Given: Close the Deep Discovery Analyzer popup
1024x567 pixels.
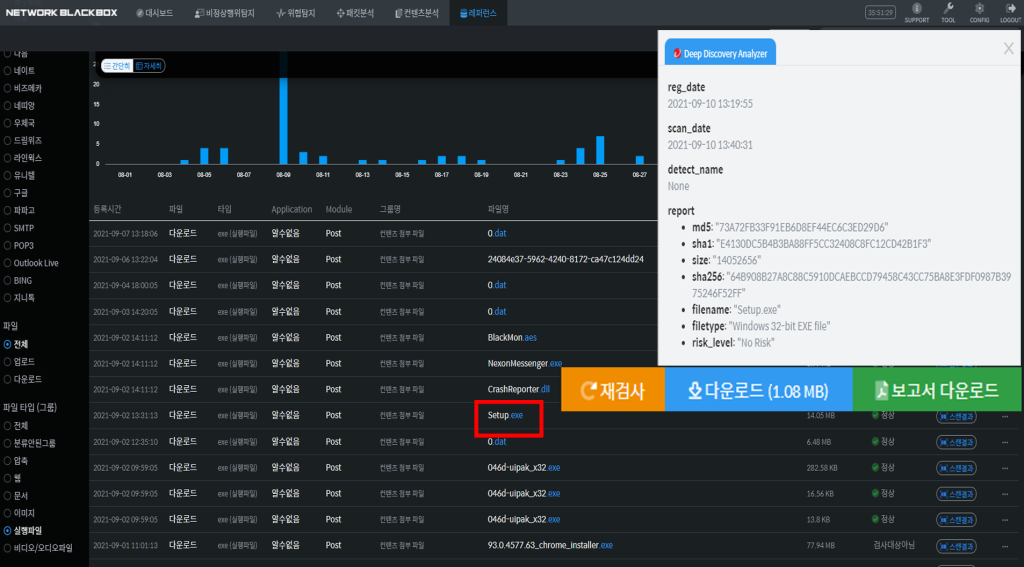Looking at the screenshot, I should click(x=1008, y=48).
